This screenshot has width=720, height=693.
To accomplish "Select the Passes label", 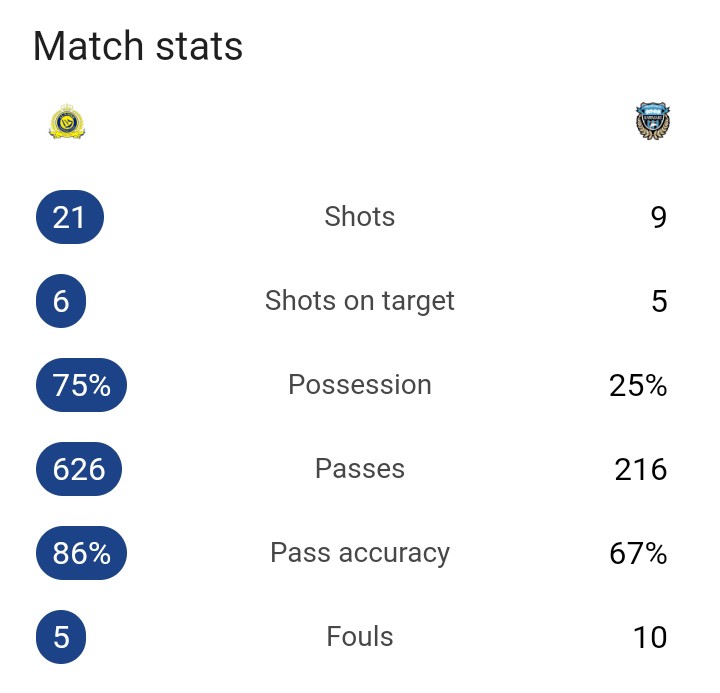I will [x=360, y=468].
